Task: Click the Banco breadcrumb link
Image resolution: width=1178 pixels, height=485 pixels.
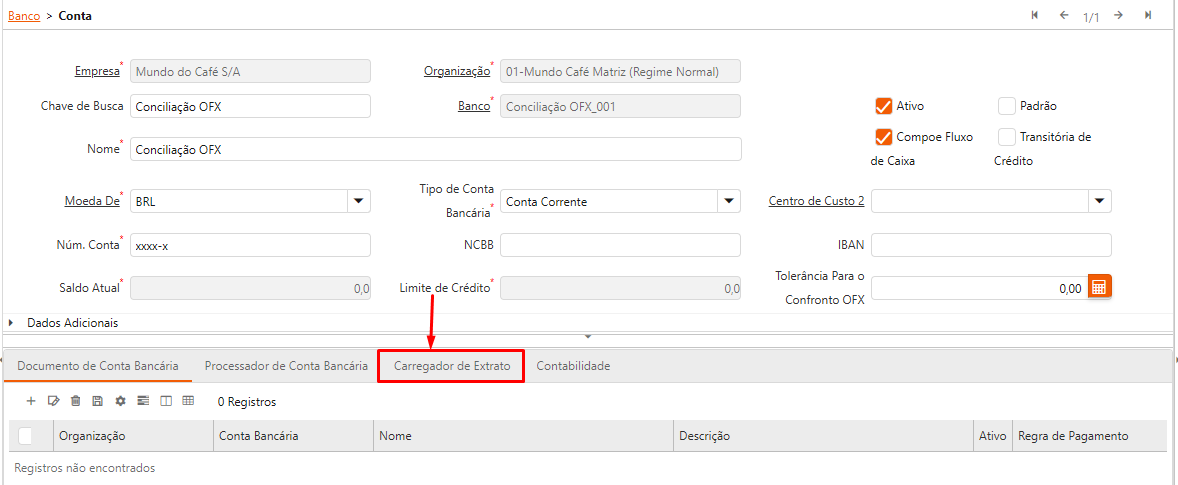Action: point(24,16)
